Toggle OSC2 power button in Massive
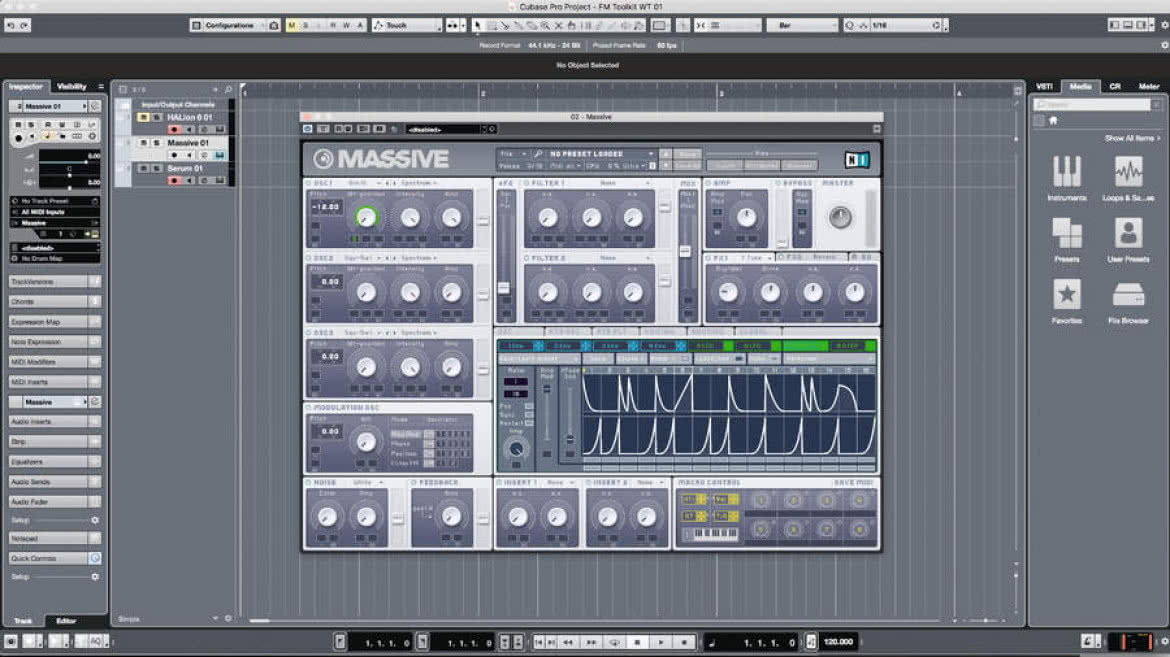Screen dimensions: 1170x657 click(x=309, y=258)
